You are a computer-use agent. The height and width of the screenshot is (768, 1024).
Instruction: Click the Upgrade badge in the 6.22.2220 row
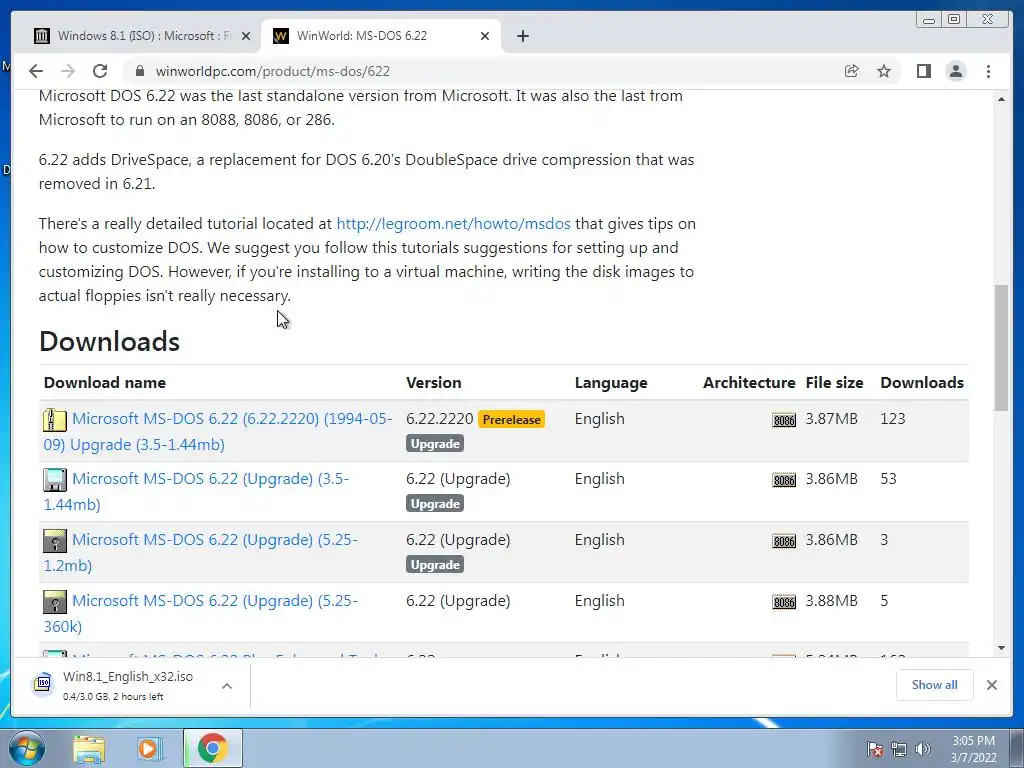pyautogui.click(x=435, y=443)
